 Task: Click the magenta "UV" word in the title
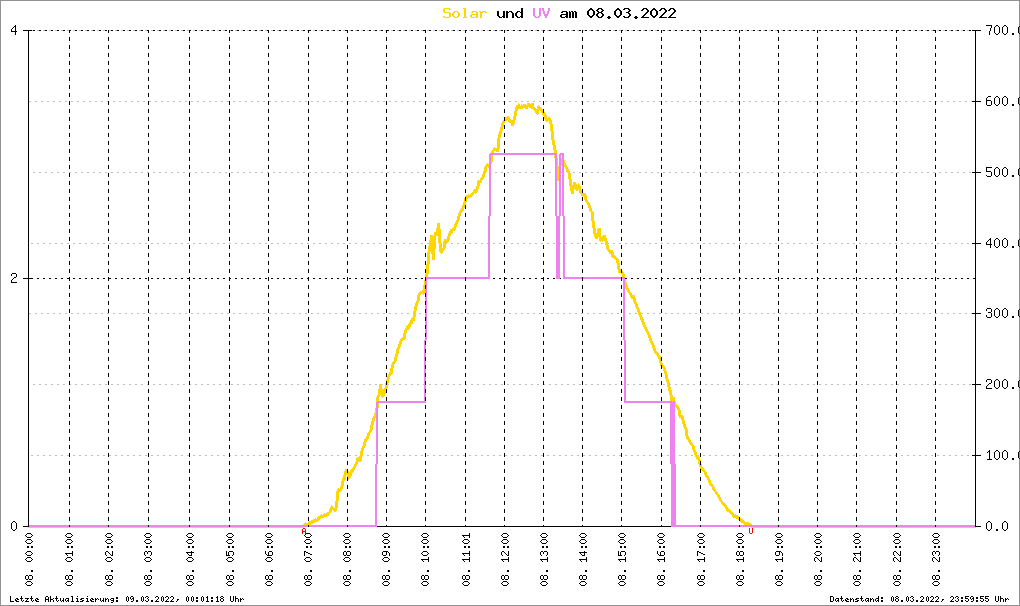tap(541, 13)
